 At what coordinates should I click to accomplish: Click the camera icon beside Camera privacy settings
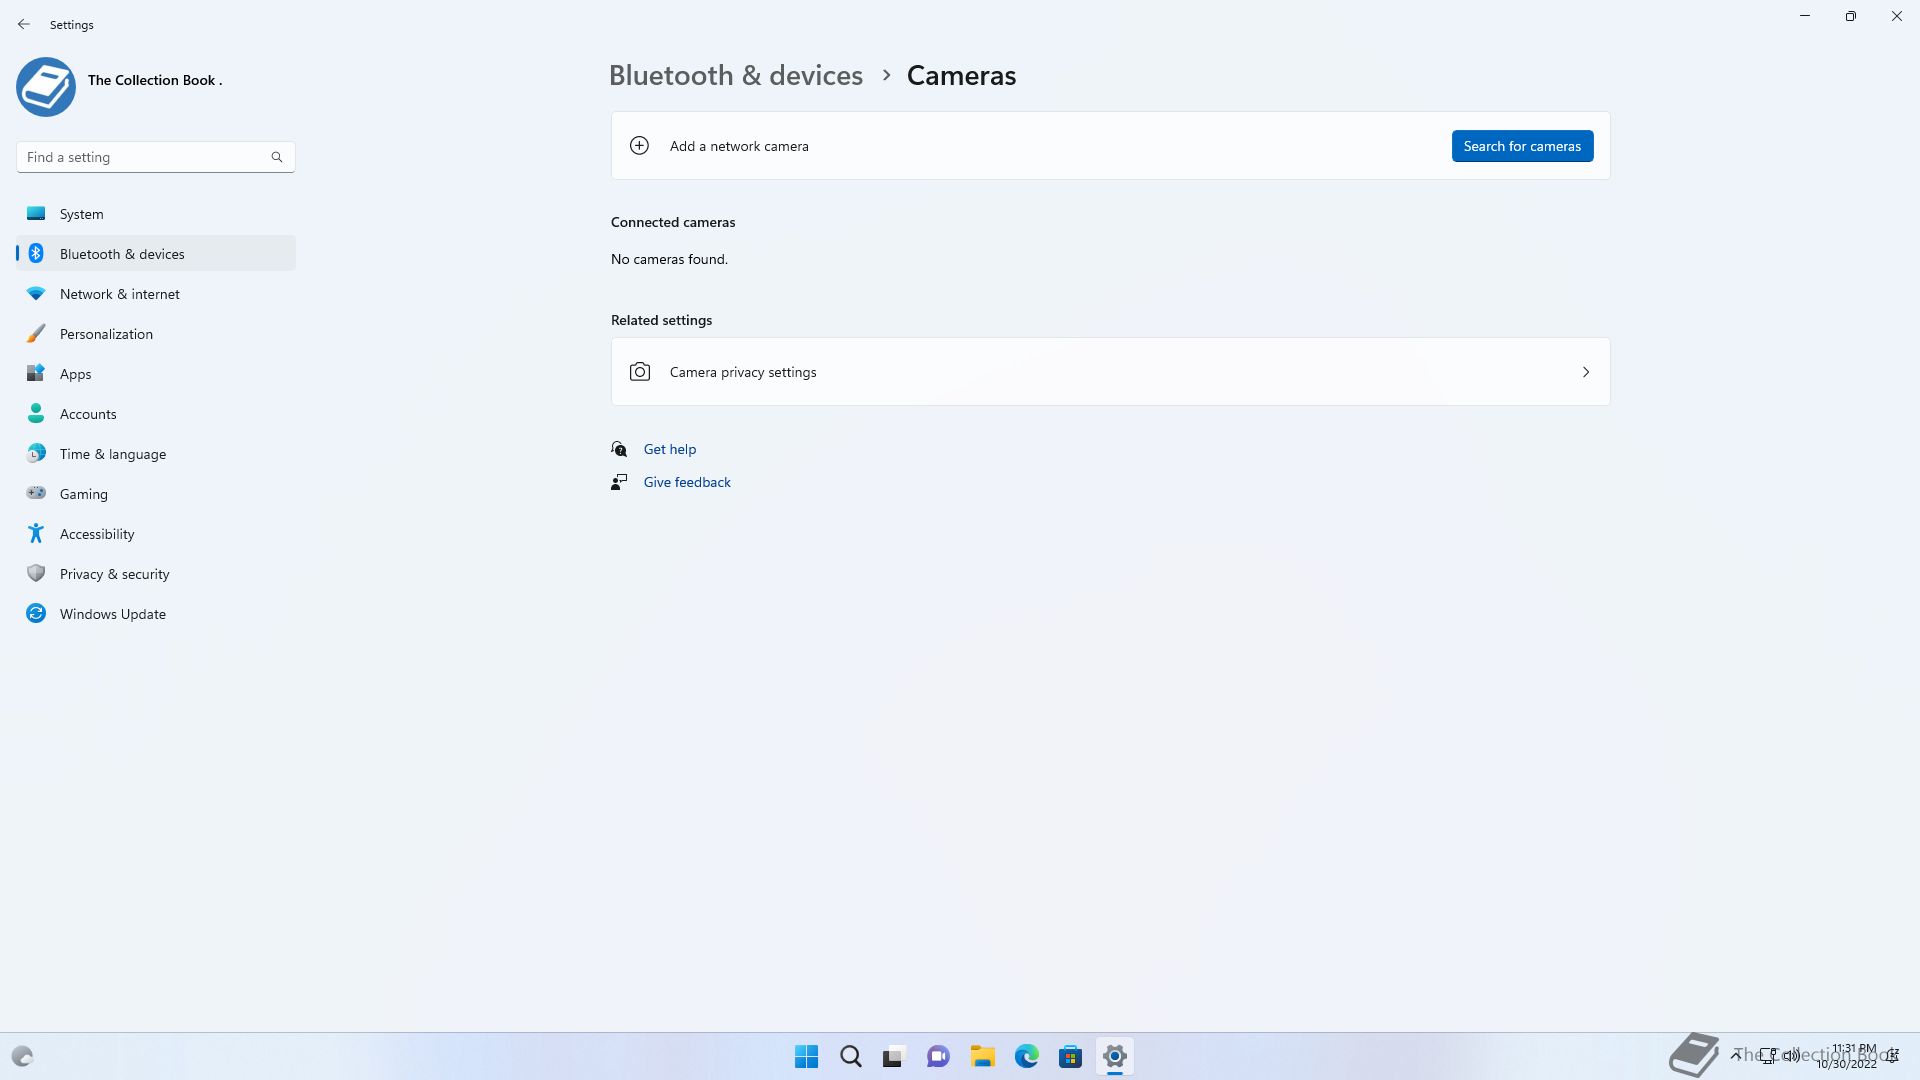coord(640,372)
